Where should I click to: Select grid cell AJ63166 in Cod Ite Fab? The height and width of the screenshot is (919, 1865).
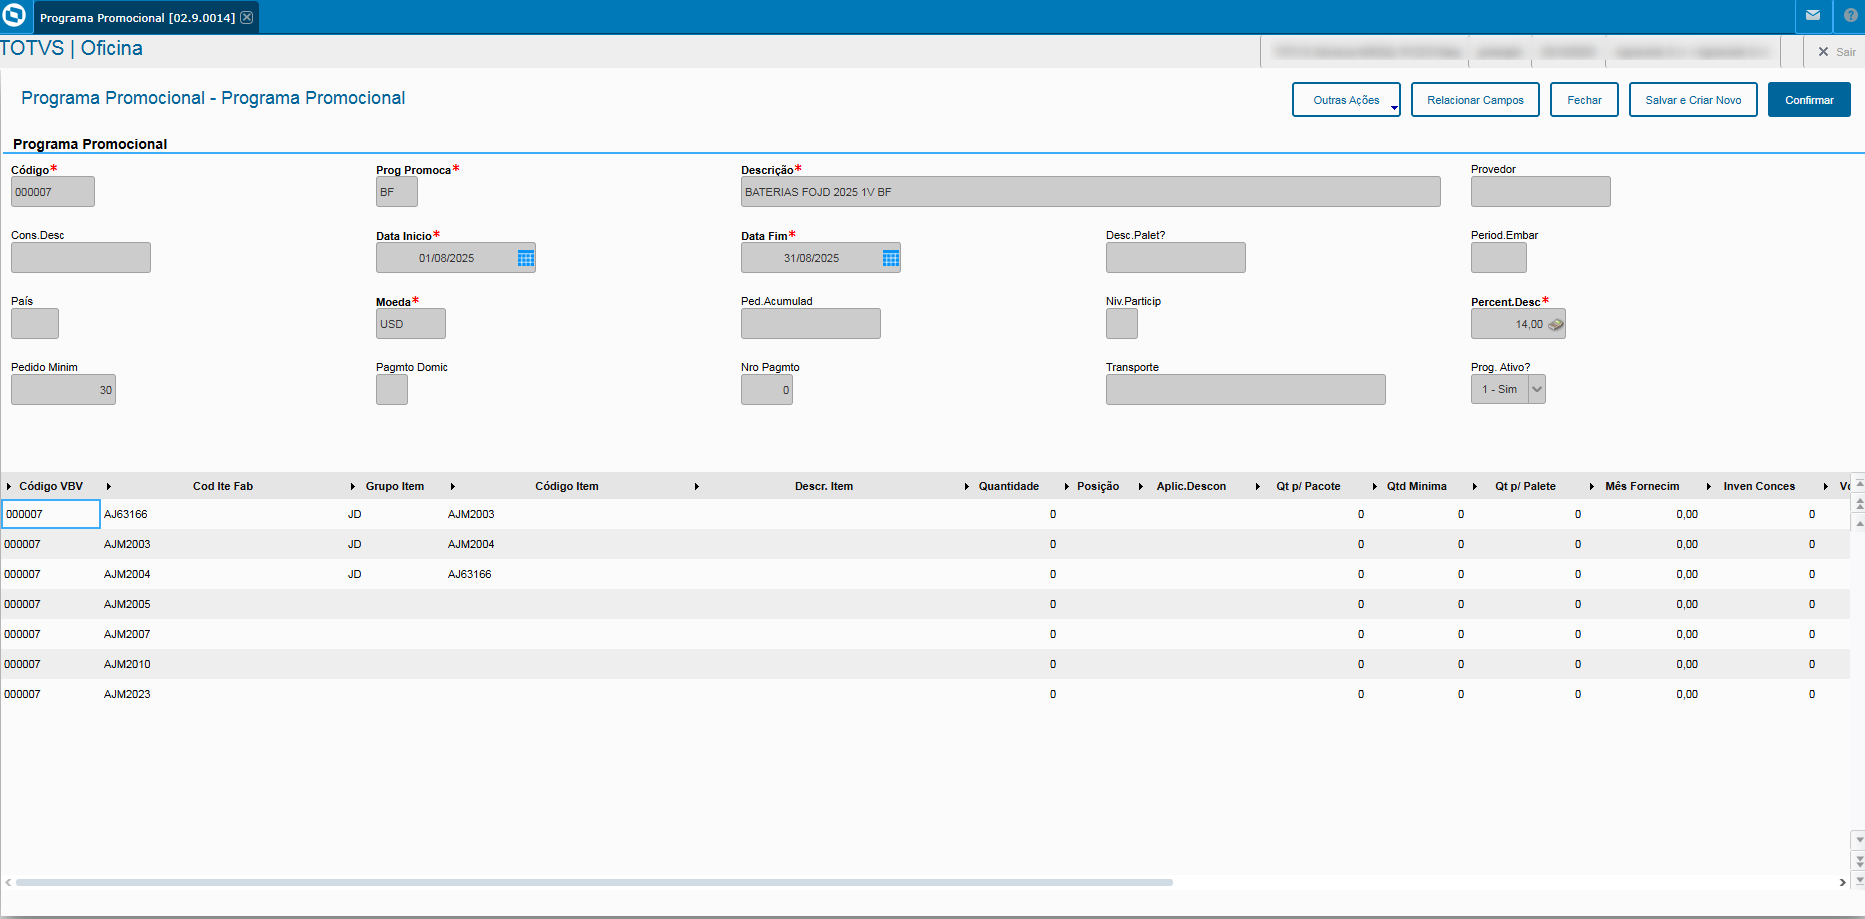point(222,514)
